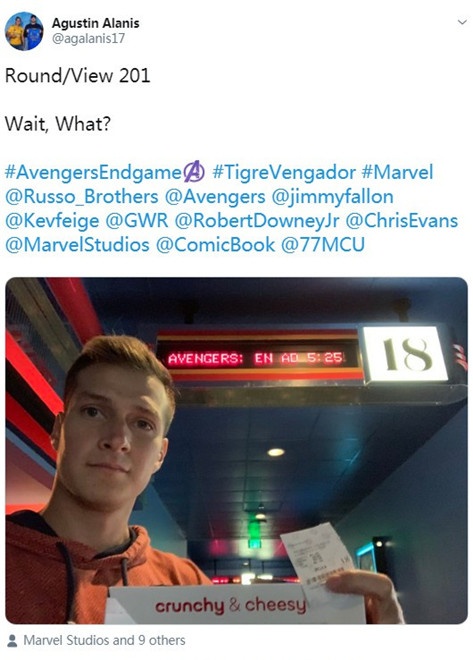Visit the @Avengers mention
This screenshot has width=473, height=660.
pyautogui.click(x=215, y=197)
